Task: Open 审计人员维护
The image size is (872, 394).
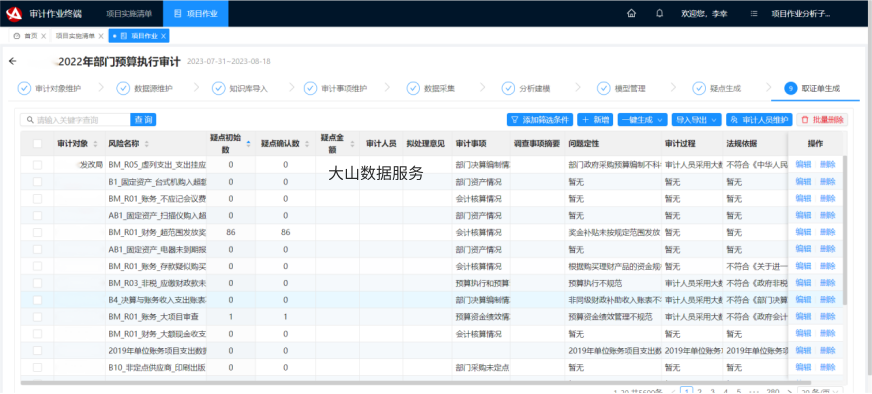Action: [759, 120]
